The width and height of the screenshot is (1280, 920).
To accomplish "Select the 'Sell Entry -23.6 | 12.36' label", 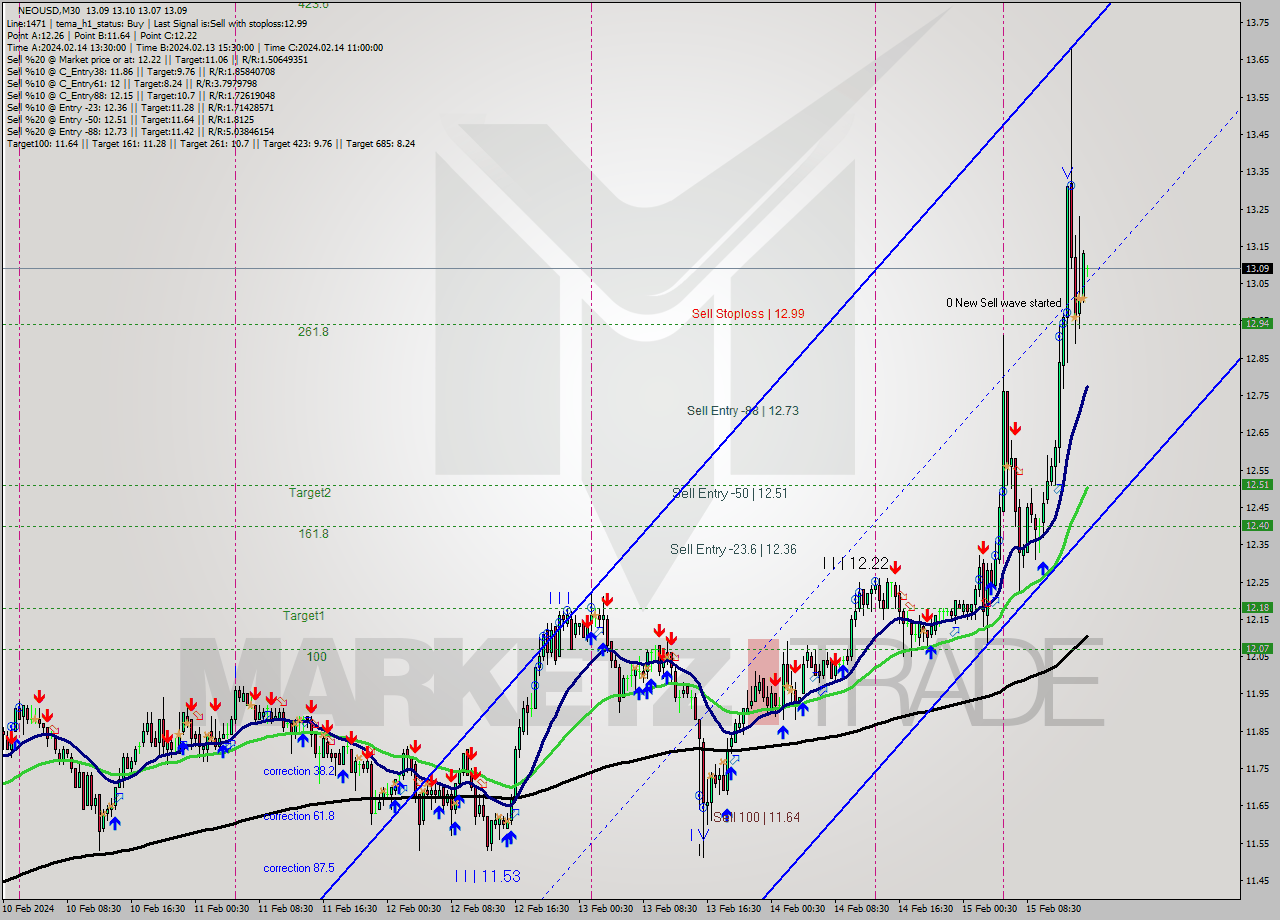I will [733, 550].
